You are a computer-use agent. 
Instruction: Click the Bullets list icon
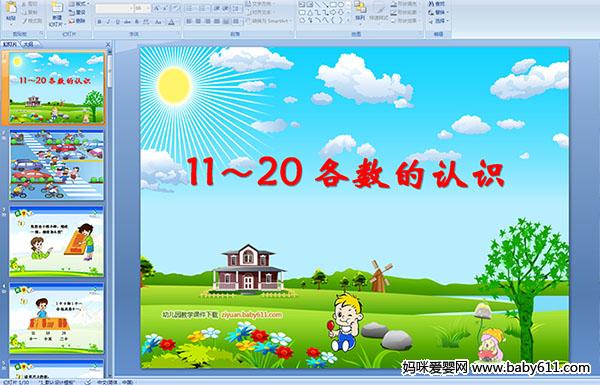click(189, 8)
